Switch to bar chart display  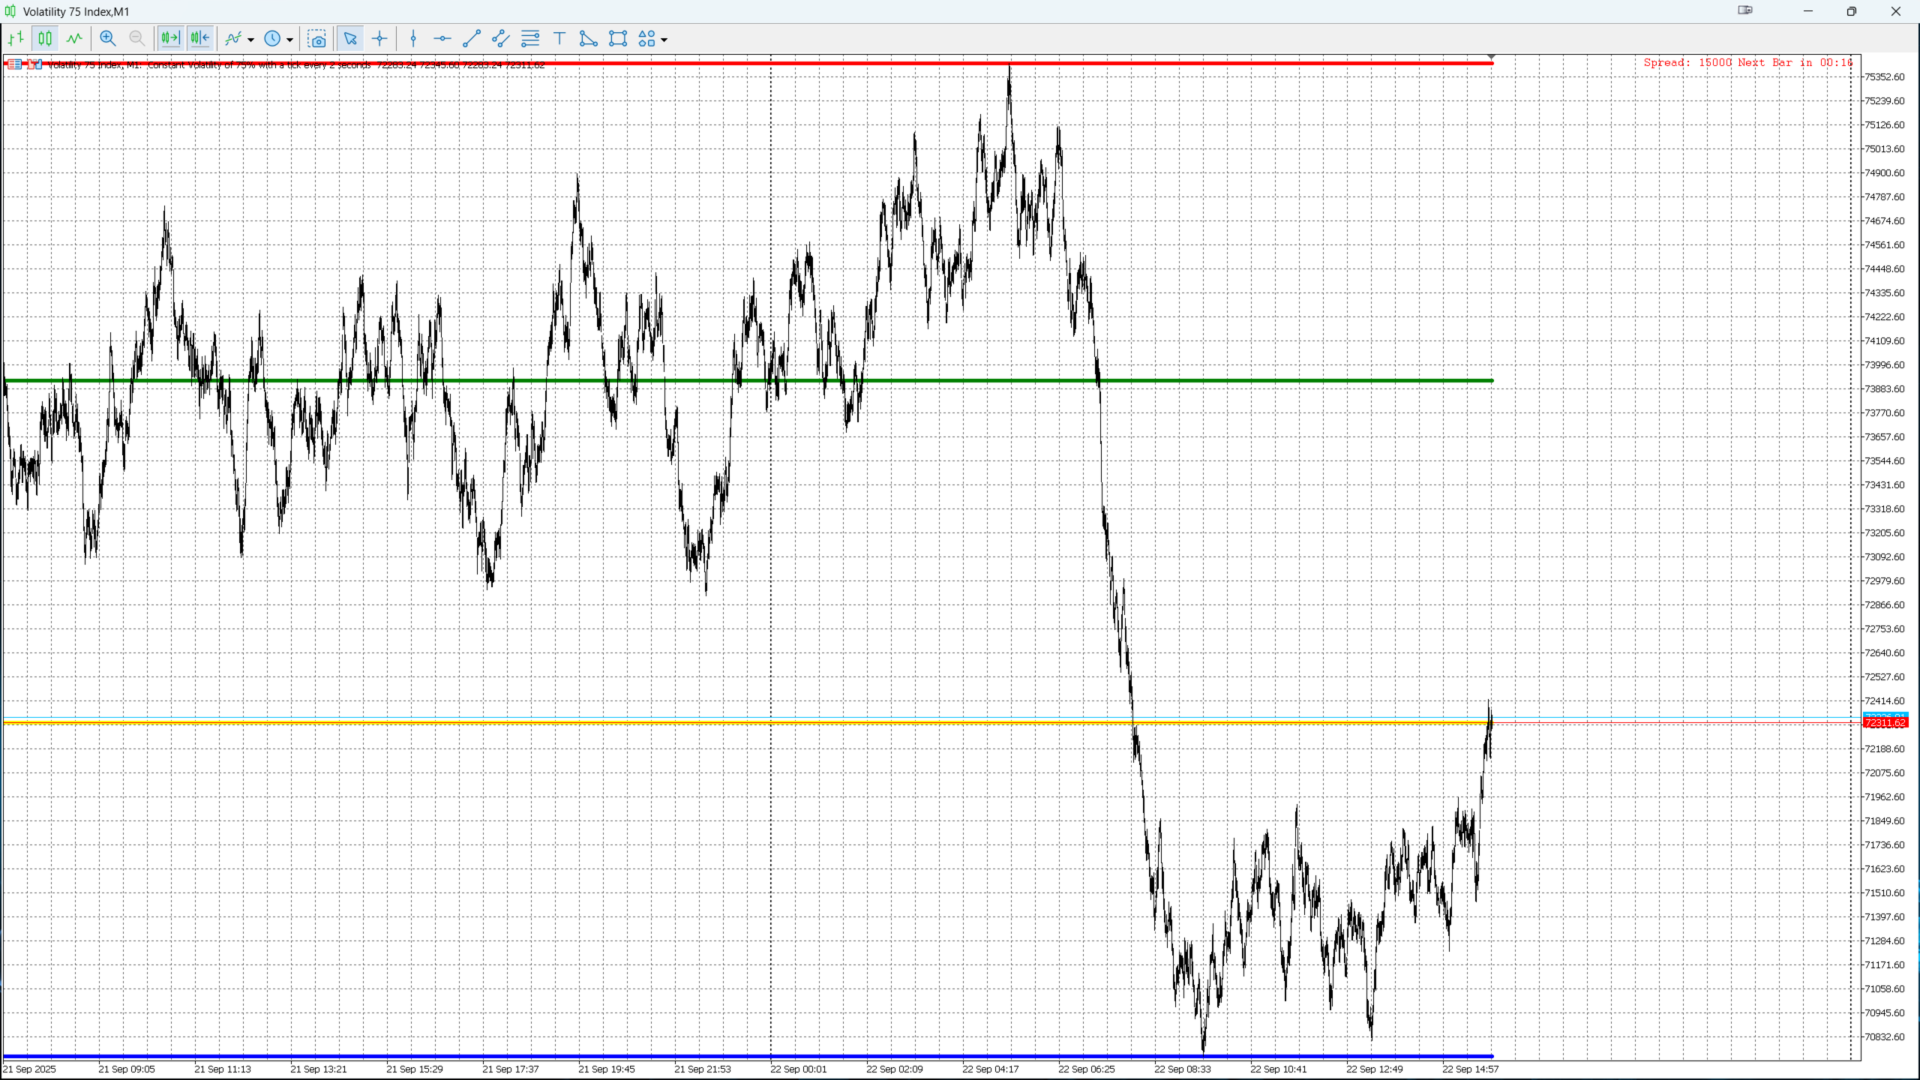[16, 39]
